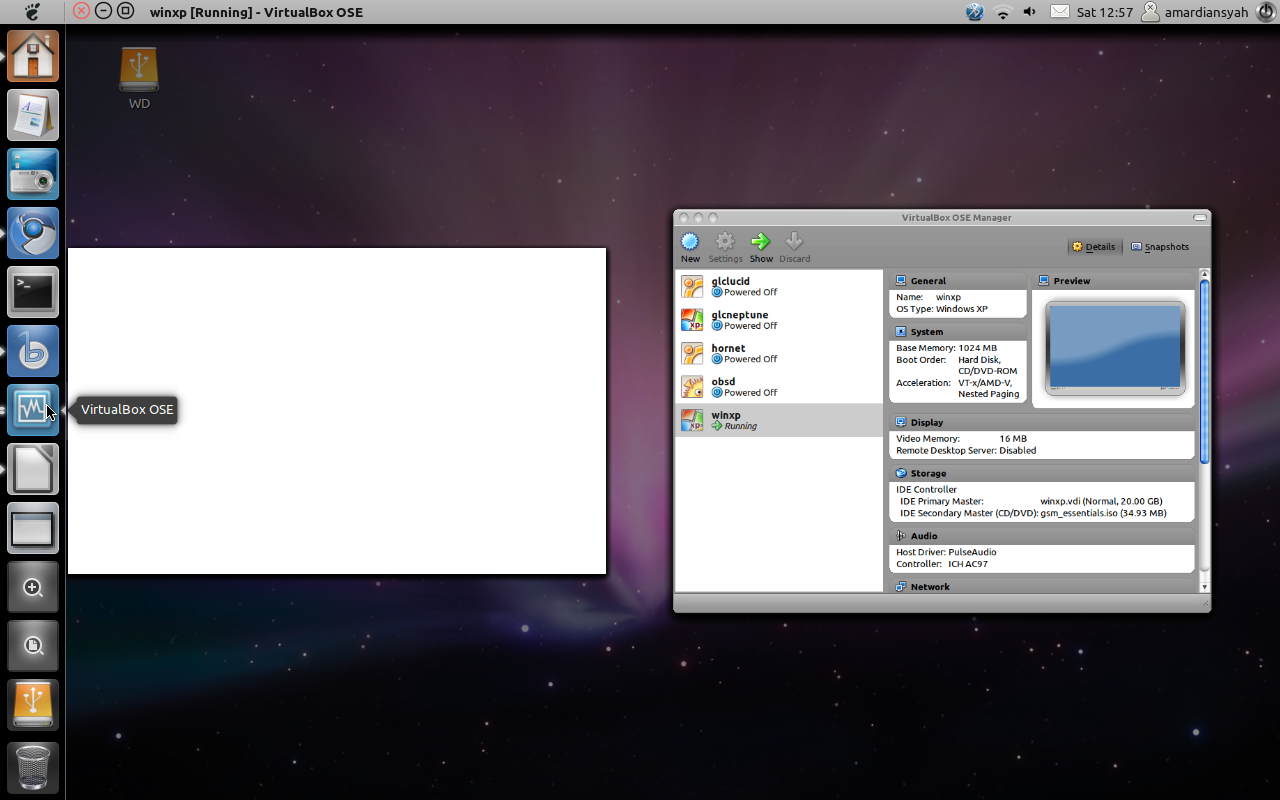The width and height of the screenshot is (1280, 800).
Task: Click the Preview section header
Action: (1114, 281)
